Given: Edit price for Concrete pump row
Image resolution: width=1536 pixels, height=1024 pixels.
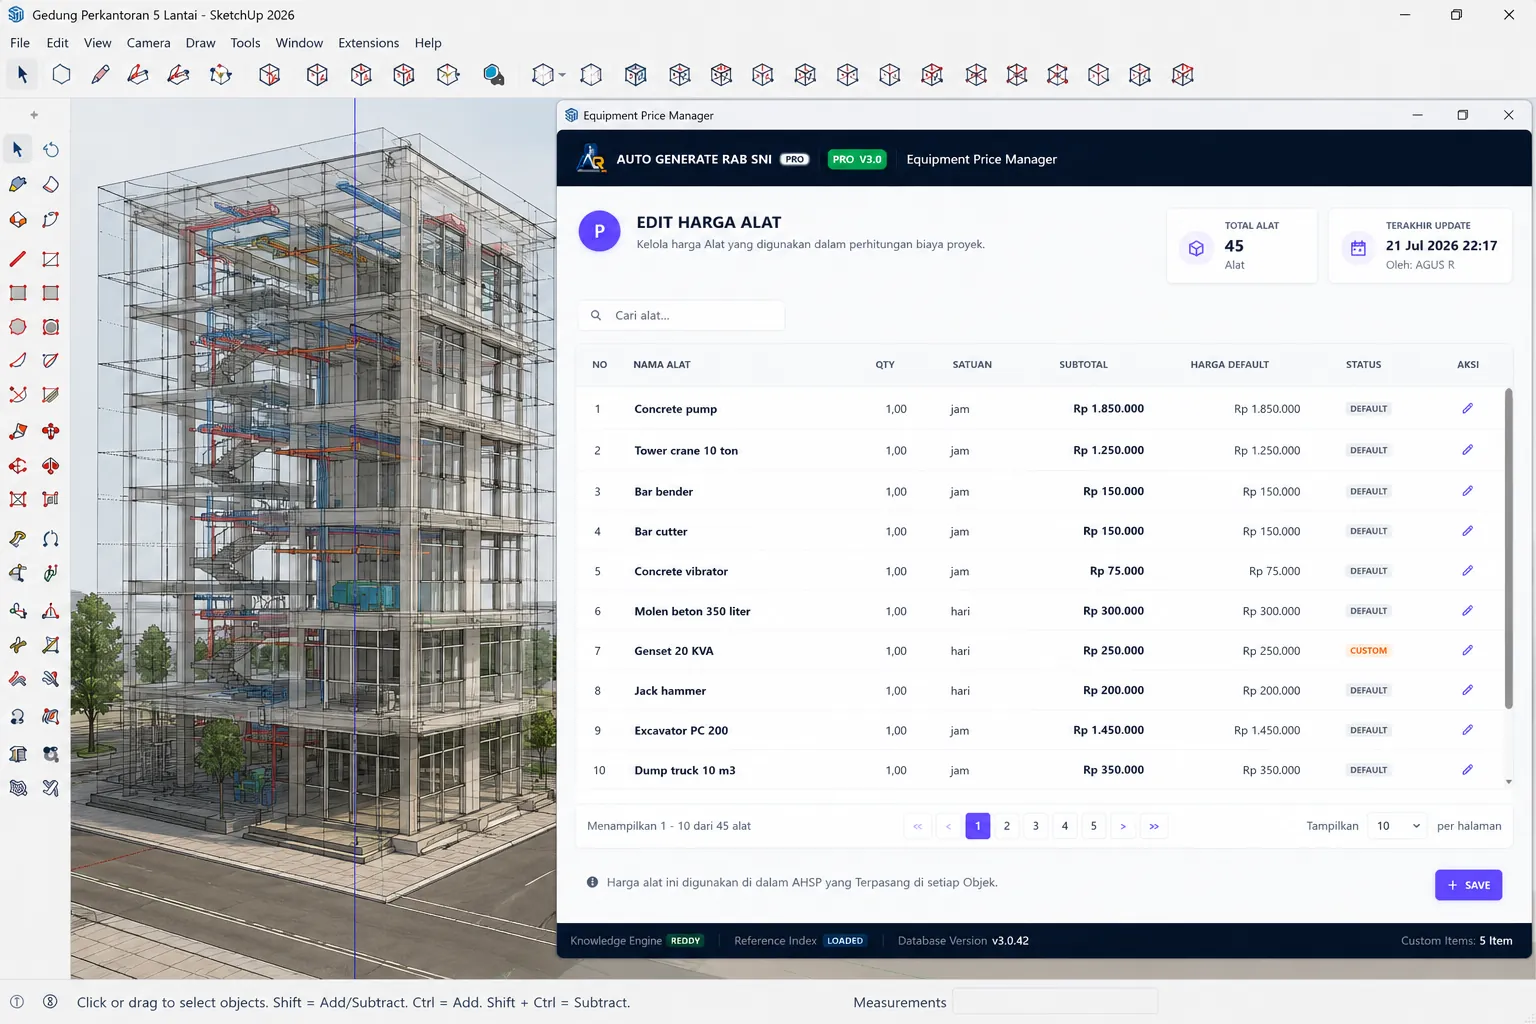Looking at the screenshot, I should [1467, 408].
